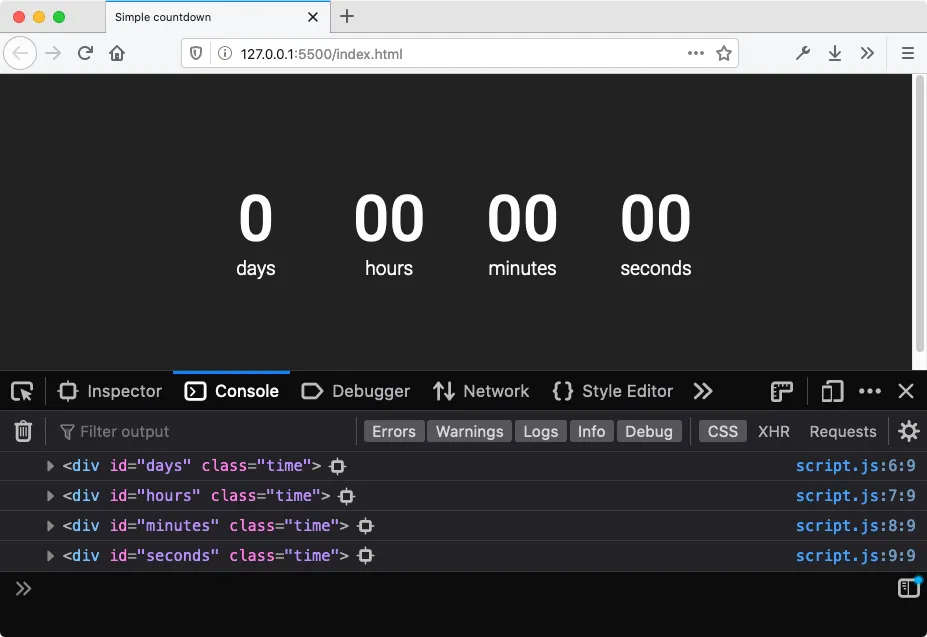Image resolution: width=927 pixels, height=637 pixels.
Task: Expand the div with id days
Action: (x=50, y=465)
